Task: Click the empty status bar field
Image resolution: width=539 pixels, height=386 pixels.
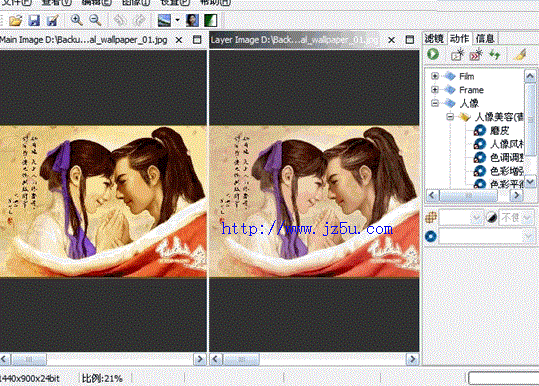Action: (503, 378)
